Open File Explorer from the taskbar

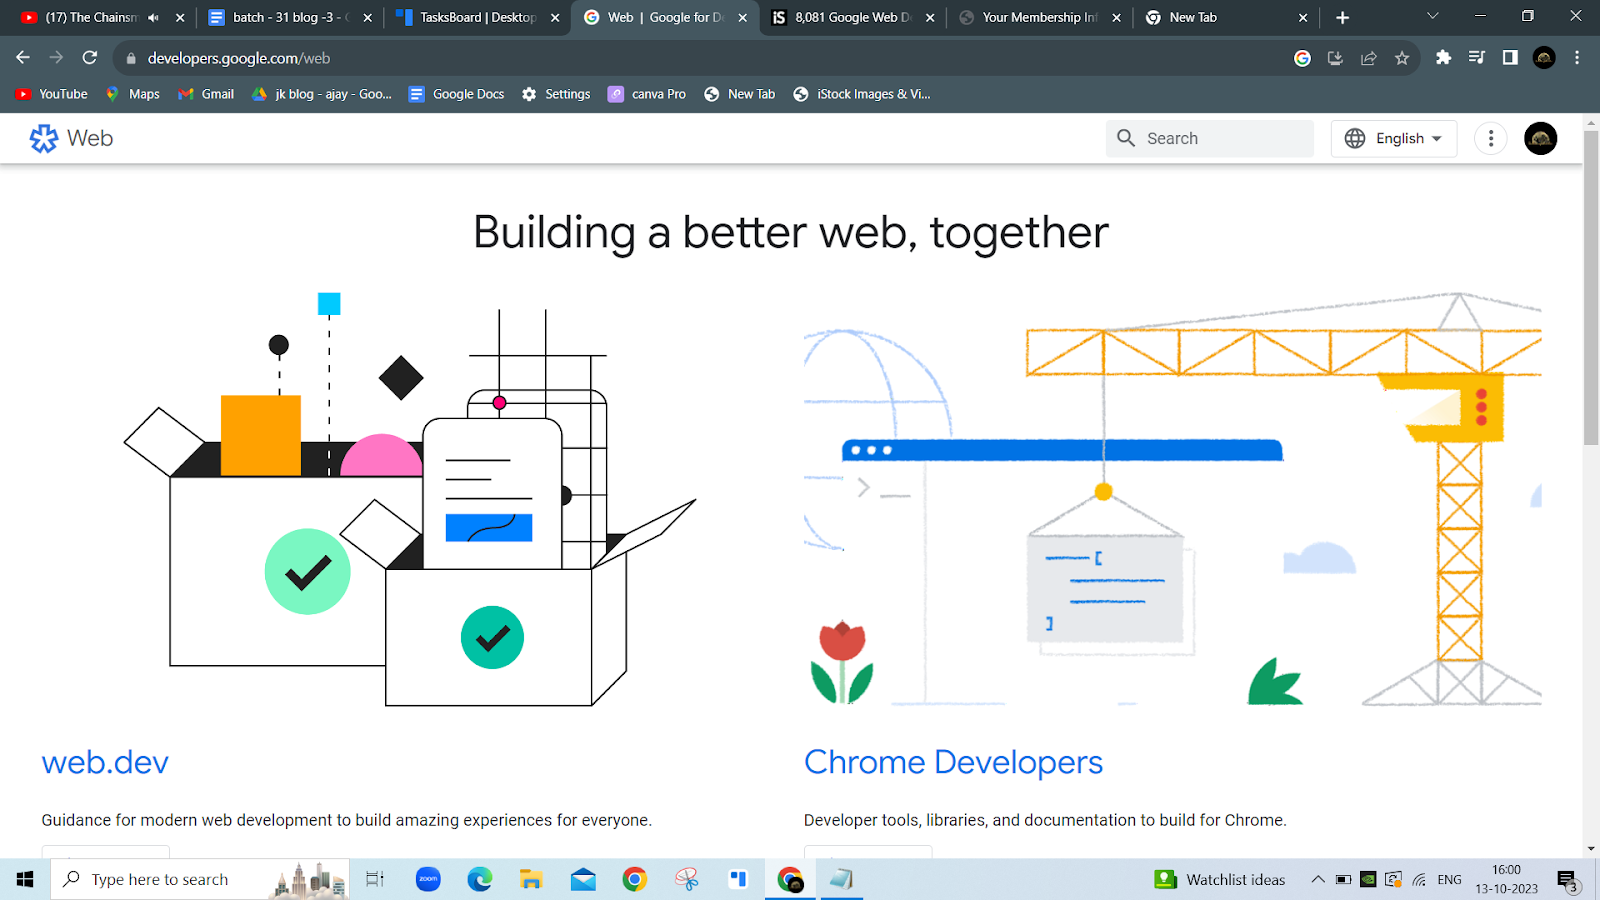pyautogui.click(x=531, y=879)
